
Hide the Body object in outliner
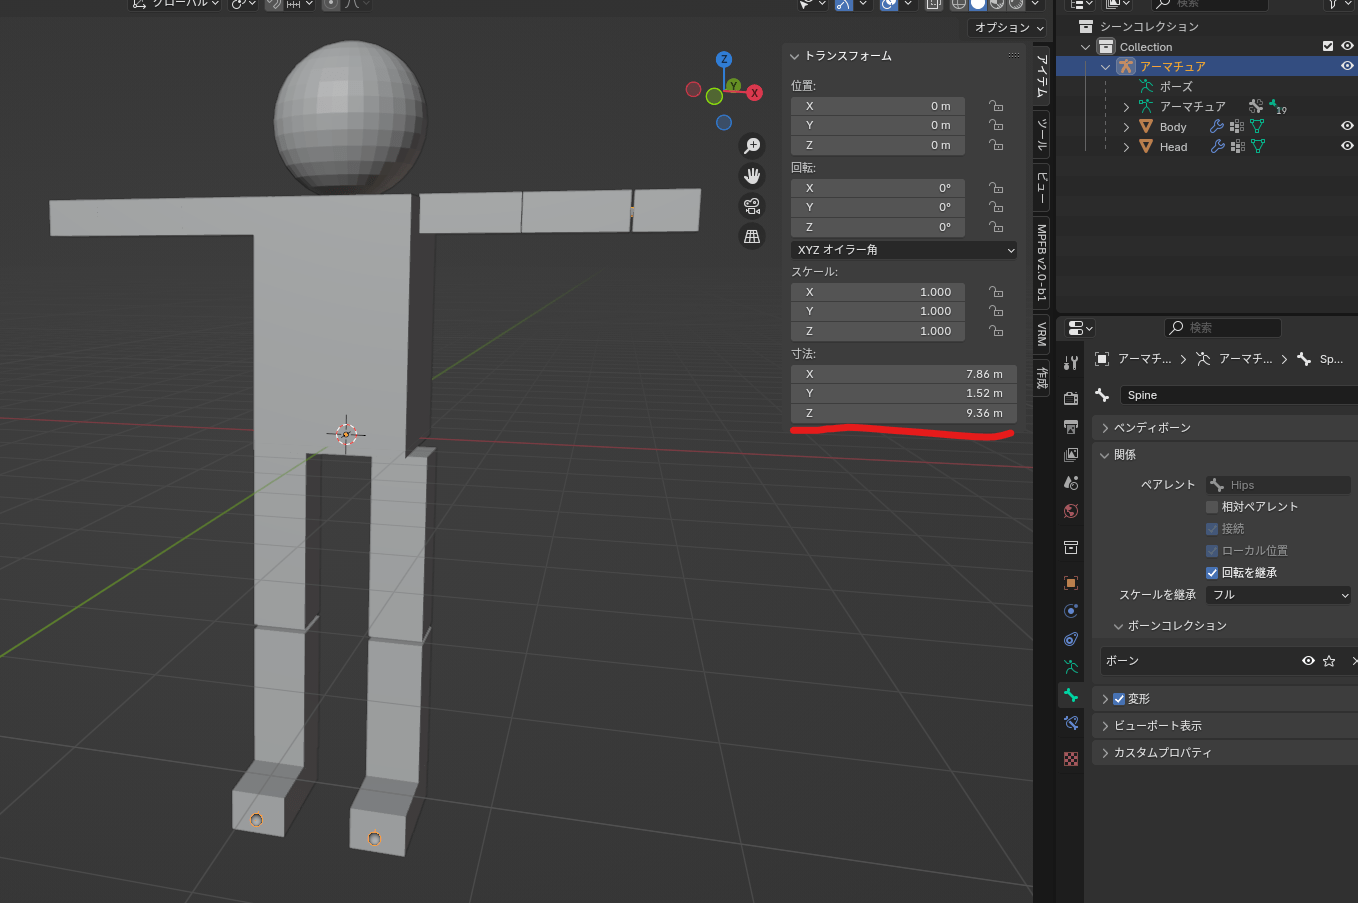[1347, 127]
